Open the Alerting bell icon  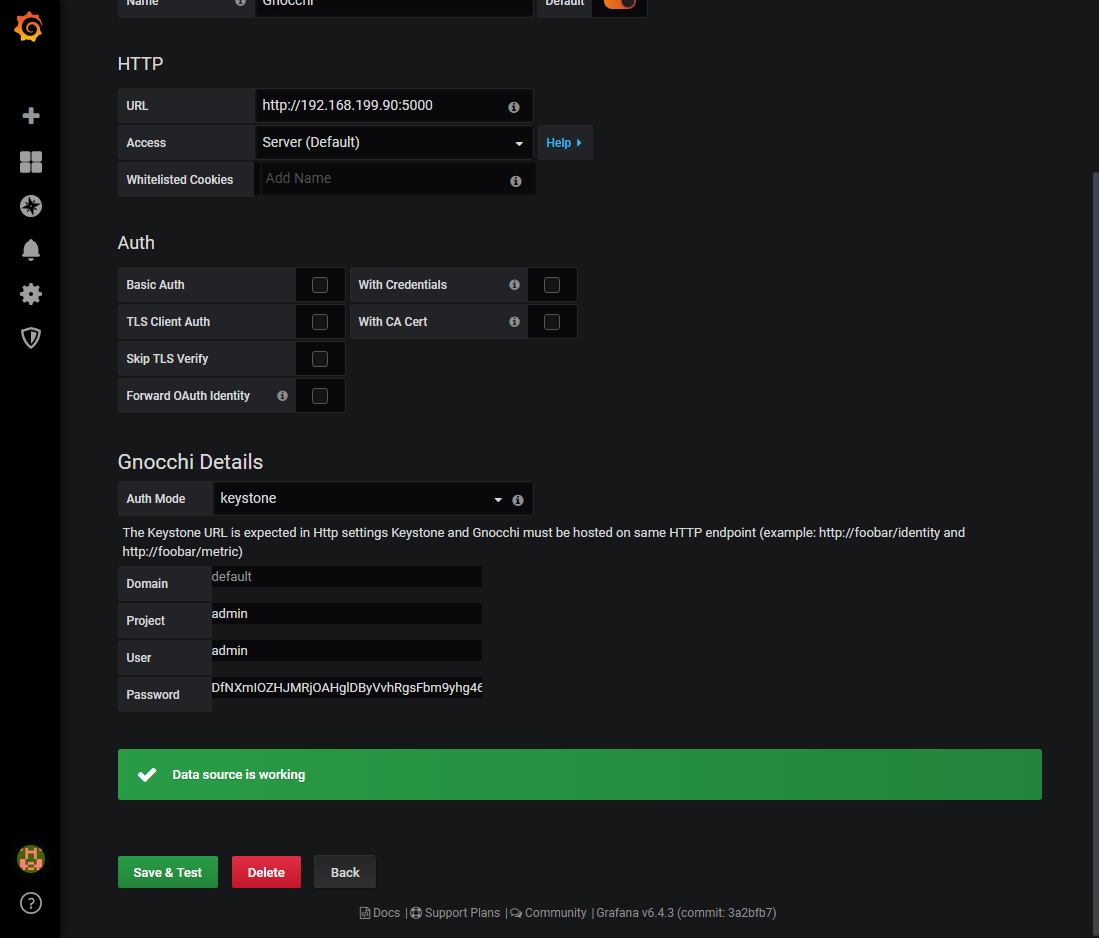[30, 249]
